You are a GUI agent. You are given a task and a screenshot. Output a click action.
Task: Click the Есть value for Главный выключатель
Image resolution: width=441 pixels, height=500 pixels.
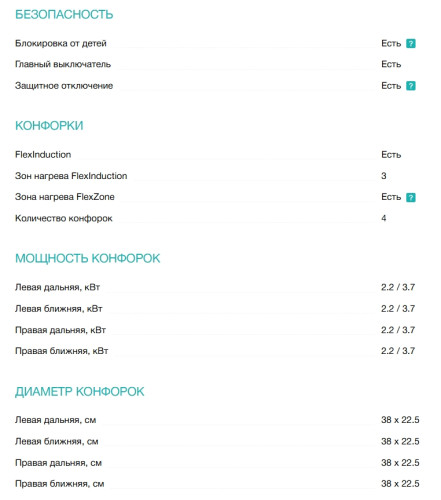(x=391, y=64)
